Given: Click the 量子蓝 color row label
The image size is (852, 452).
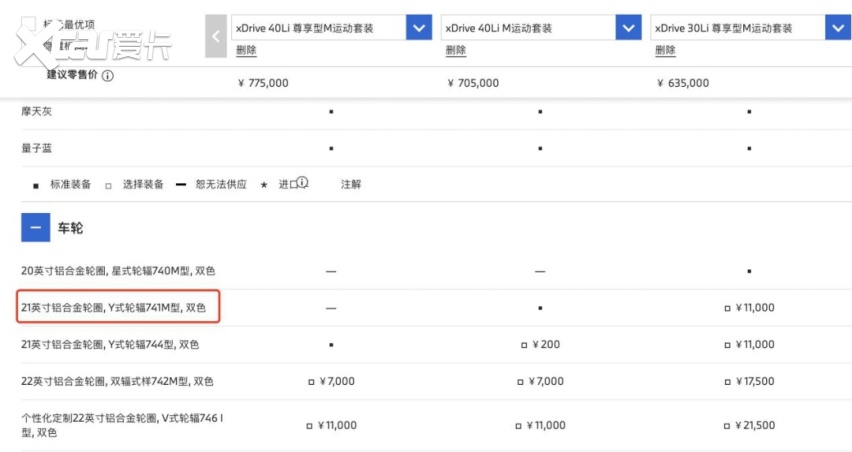Looking at the screenshot, I should [36, 148].
